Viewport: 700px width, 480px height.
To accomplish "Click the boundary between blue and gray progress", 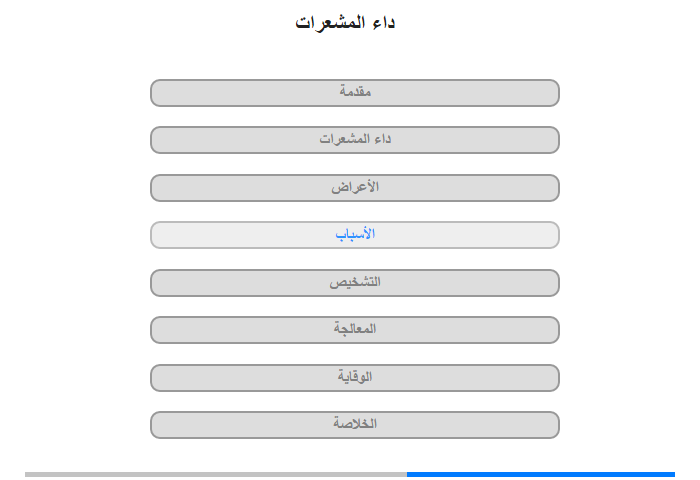I will point(407,474).
